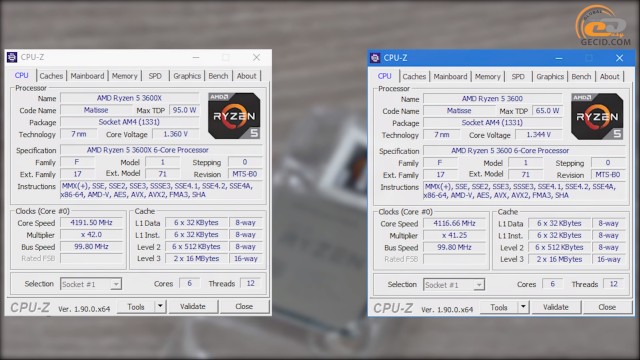The height and width of the screenshot is (360, 640).
Task: Click Level 3 cache '2 x 16 MBytes' in left window
Action: point(196,259)
